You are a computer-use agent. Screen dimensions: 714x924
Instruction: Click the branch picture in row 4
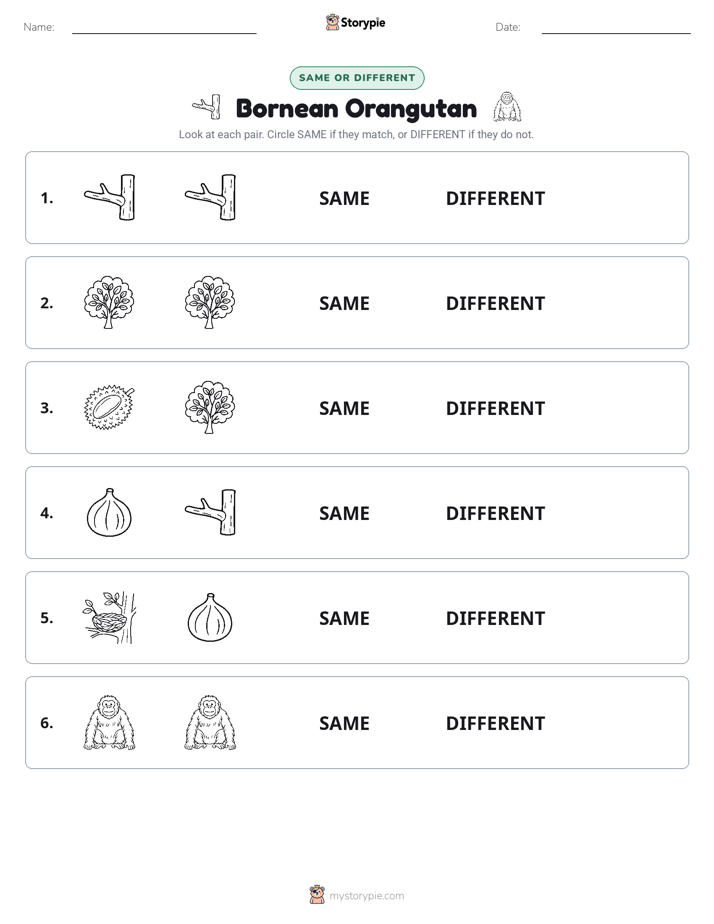point(210,512)
